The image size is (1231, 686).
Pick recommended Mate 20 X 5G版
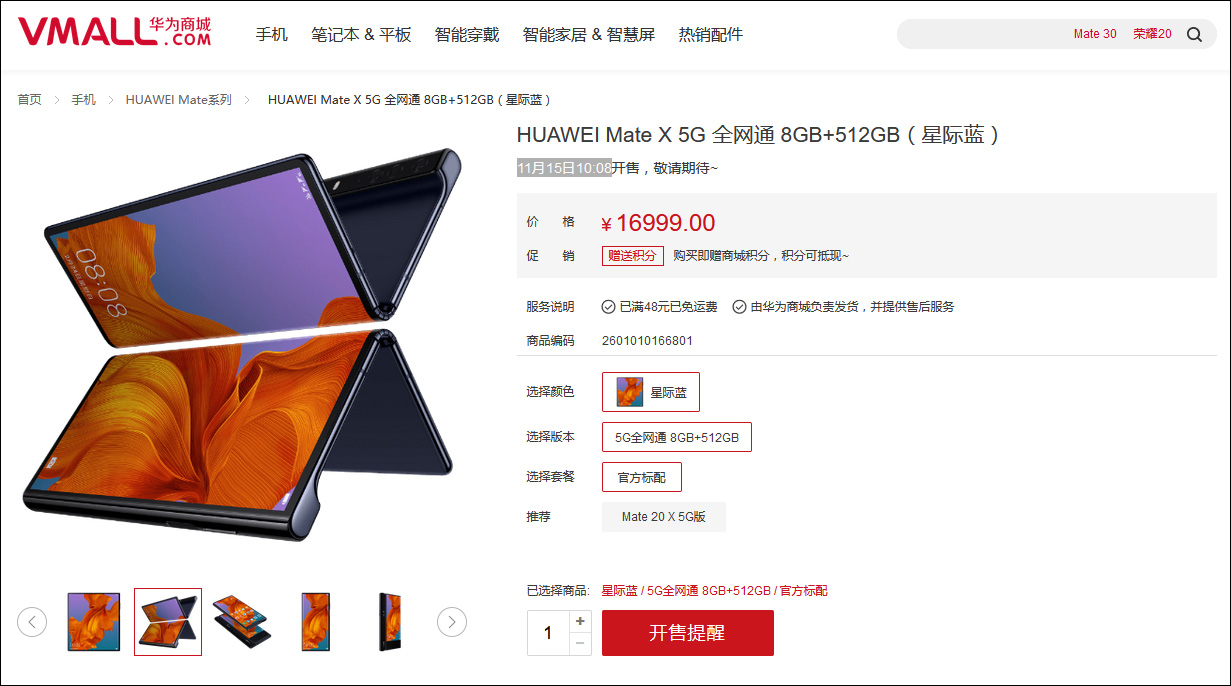(664, 517)
